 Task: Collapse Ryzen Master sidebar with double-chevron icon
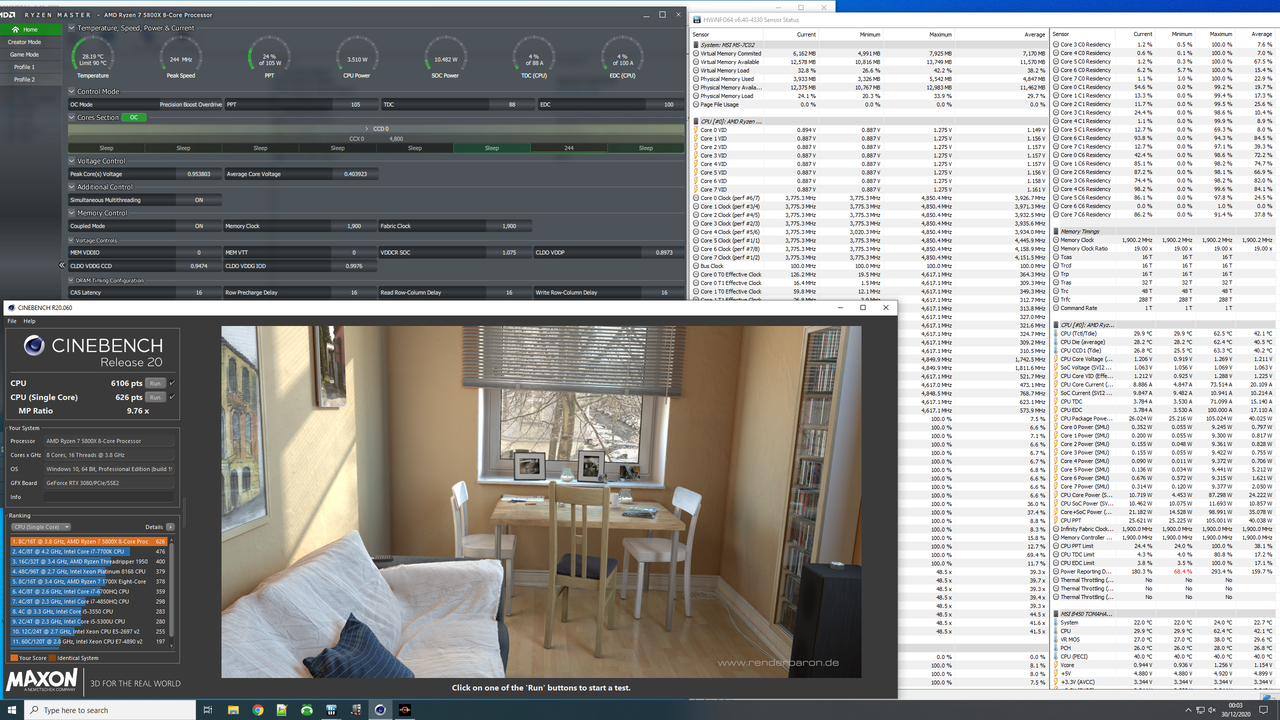[x=62, y=266]
